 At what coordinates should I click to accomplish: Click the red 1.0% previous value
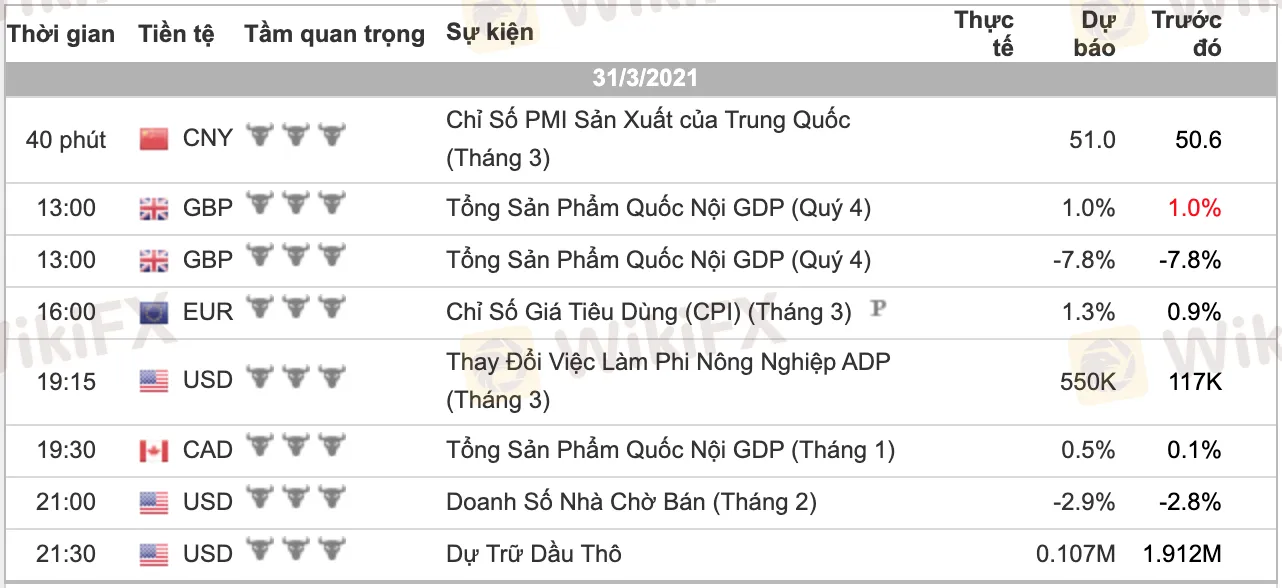click(x=1197, y=208)
